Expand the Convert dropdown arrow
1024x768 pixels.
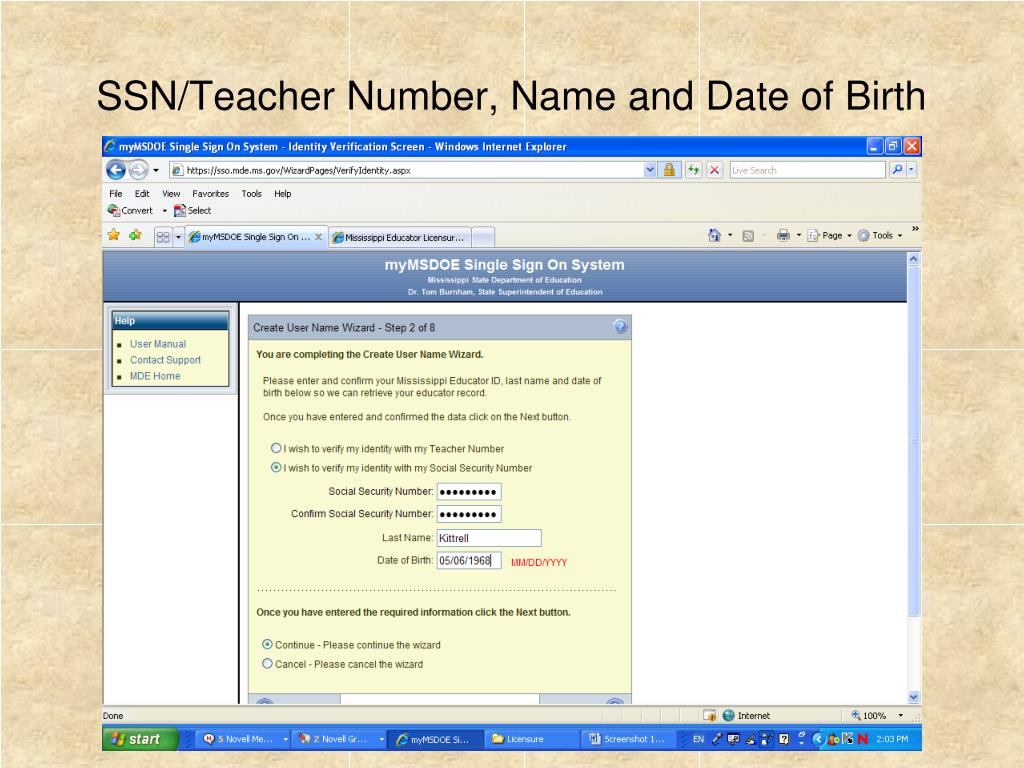coord(165,211)
